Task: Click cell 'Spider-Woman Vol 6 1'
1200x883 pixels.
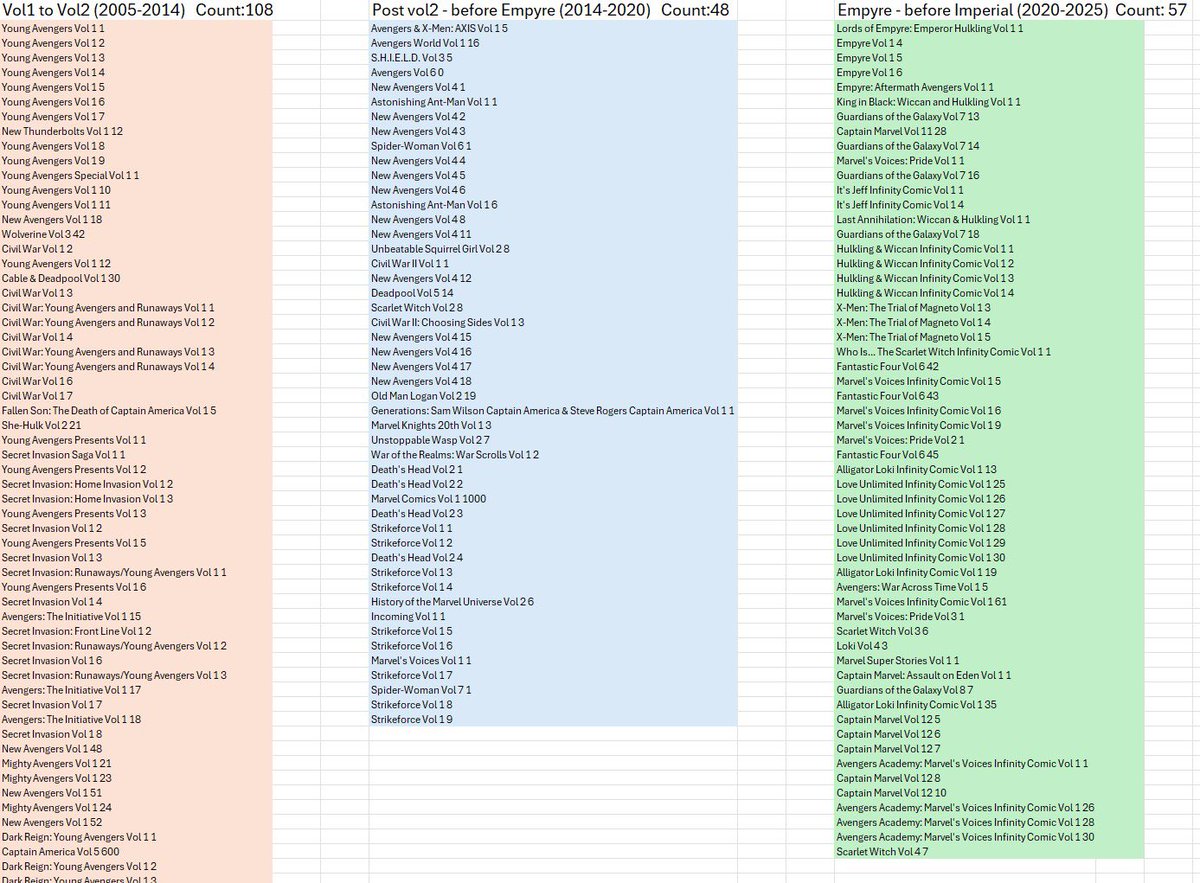Action: coord(553,146)
